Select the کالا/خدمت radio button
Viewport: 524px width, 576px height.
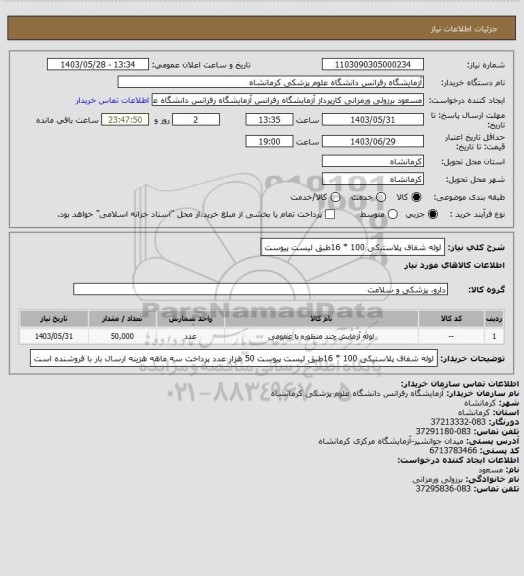pos(335,197)
